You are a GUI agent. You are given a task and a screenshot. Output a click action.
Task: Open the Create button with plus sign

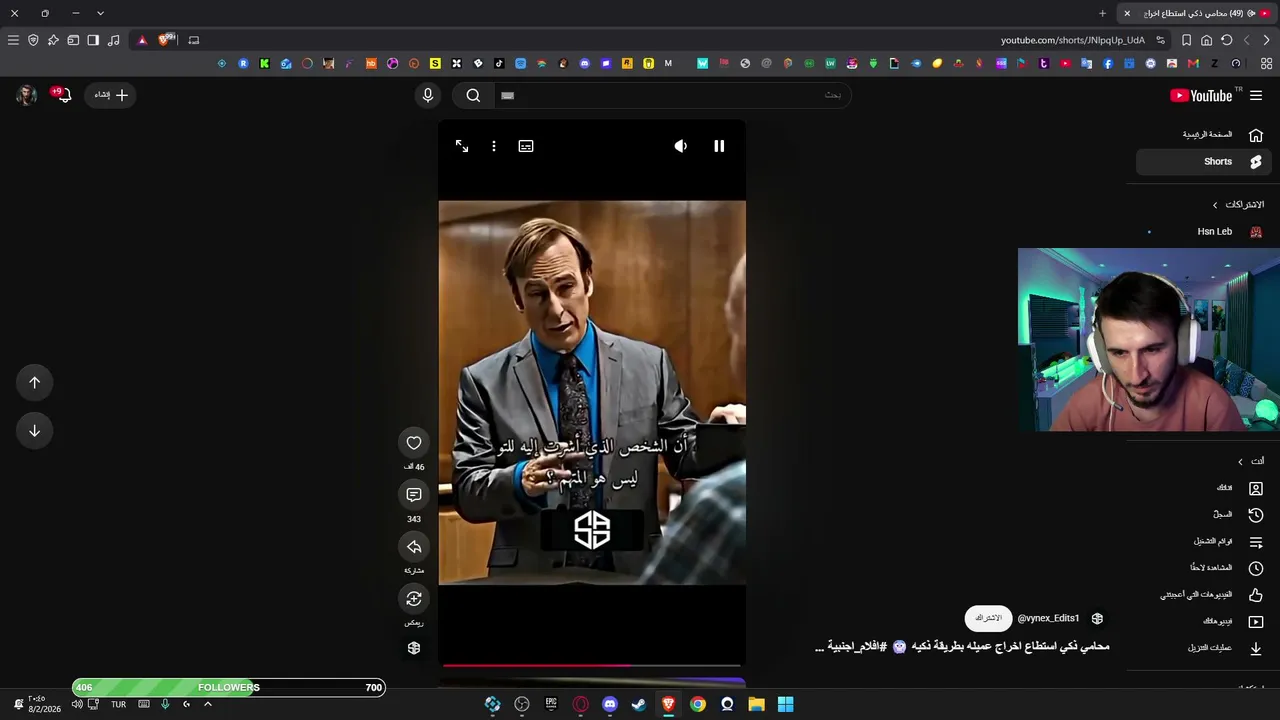(x=111, y=95)
